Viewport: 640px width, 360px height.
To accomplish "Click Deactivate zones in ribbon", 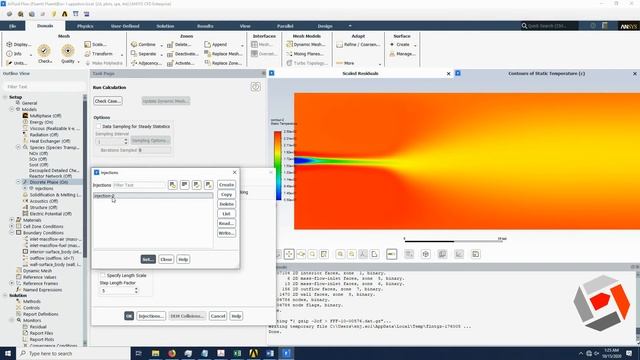I will pos(182,53).
